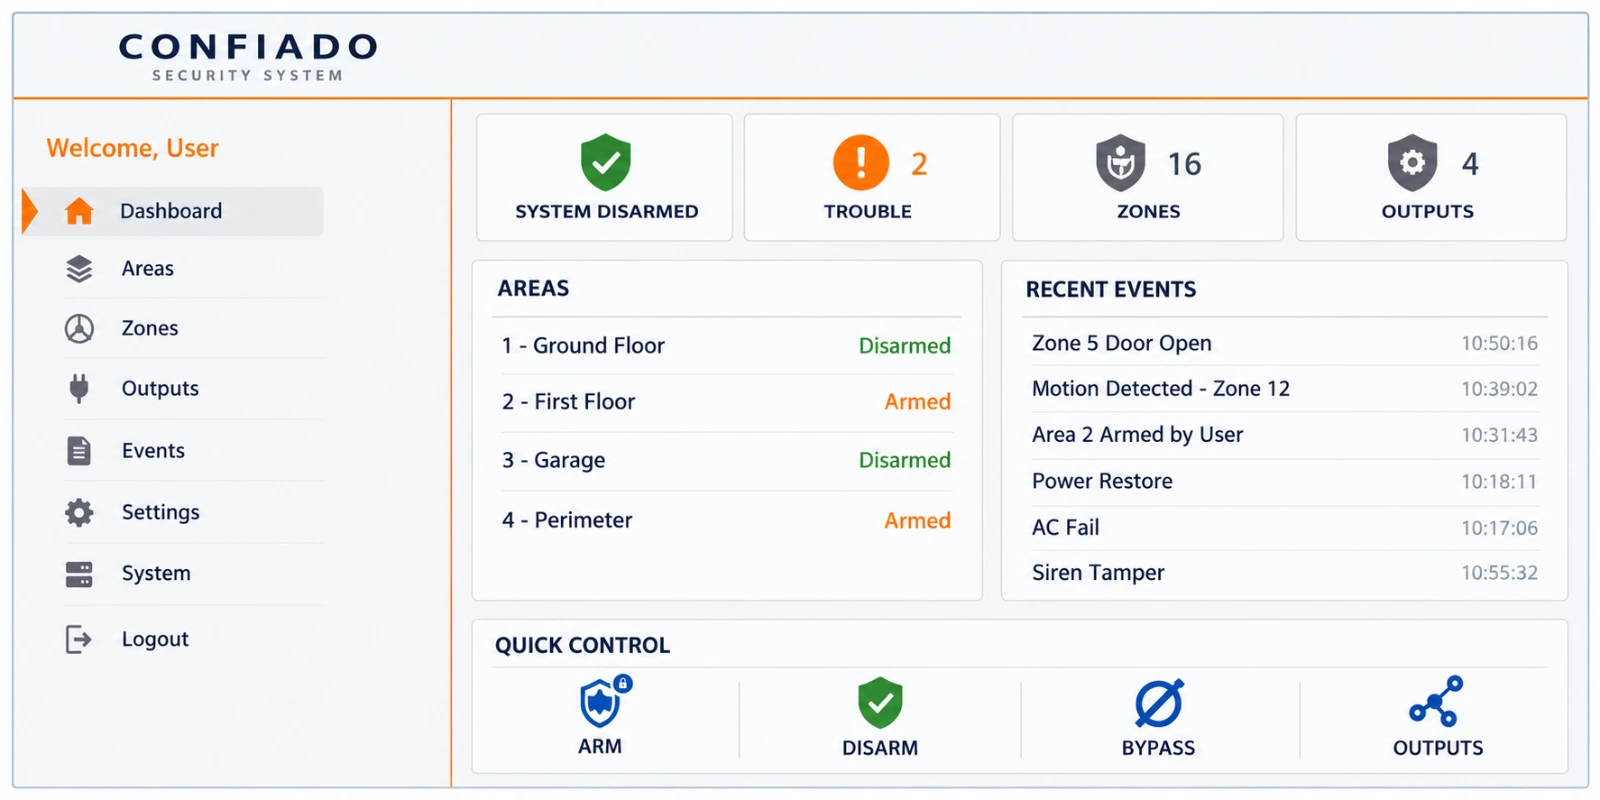
Task: Select the BYPASS crossed-circle icon
Action: click(1159, 703)
